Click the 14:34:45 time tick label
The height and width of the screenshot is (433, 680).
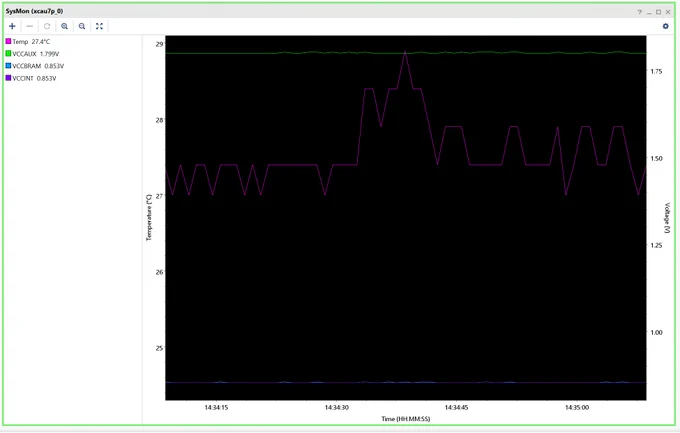tap(456, 407)
